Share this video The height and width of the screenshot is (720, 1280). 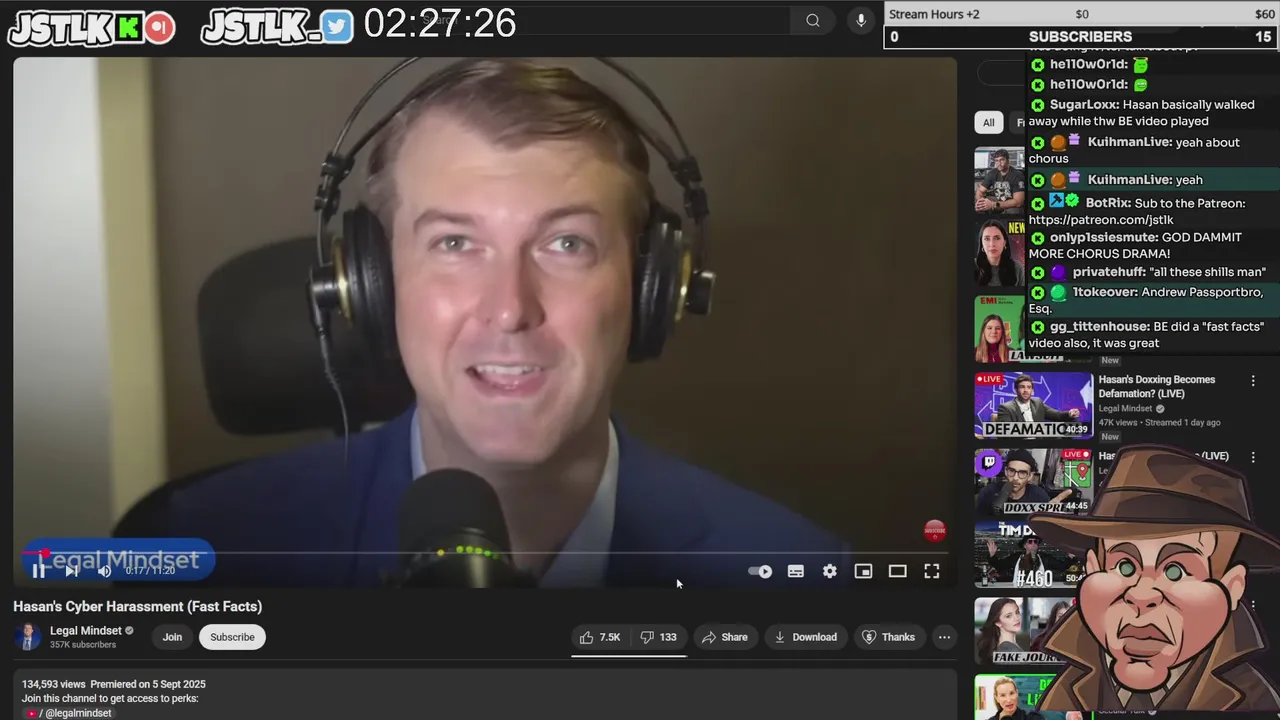(725, 637)
